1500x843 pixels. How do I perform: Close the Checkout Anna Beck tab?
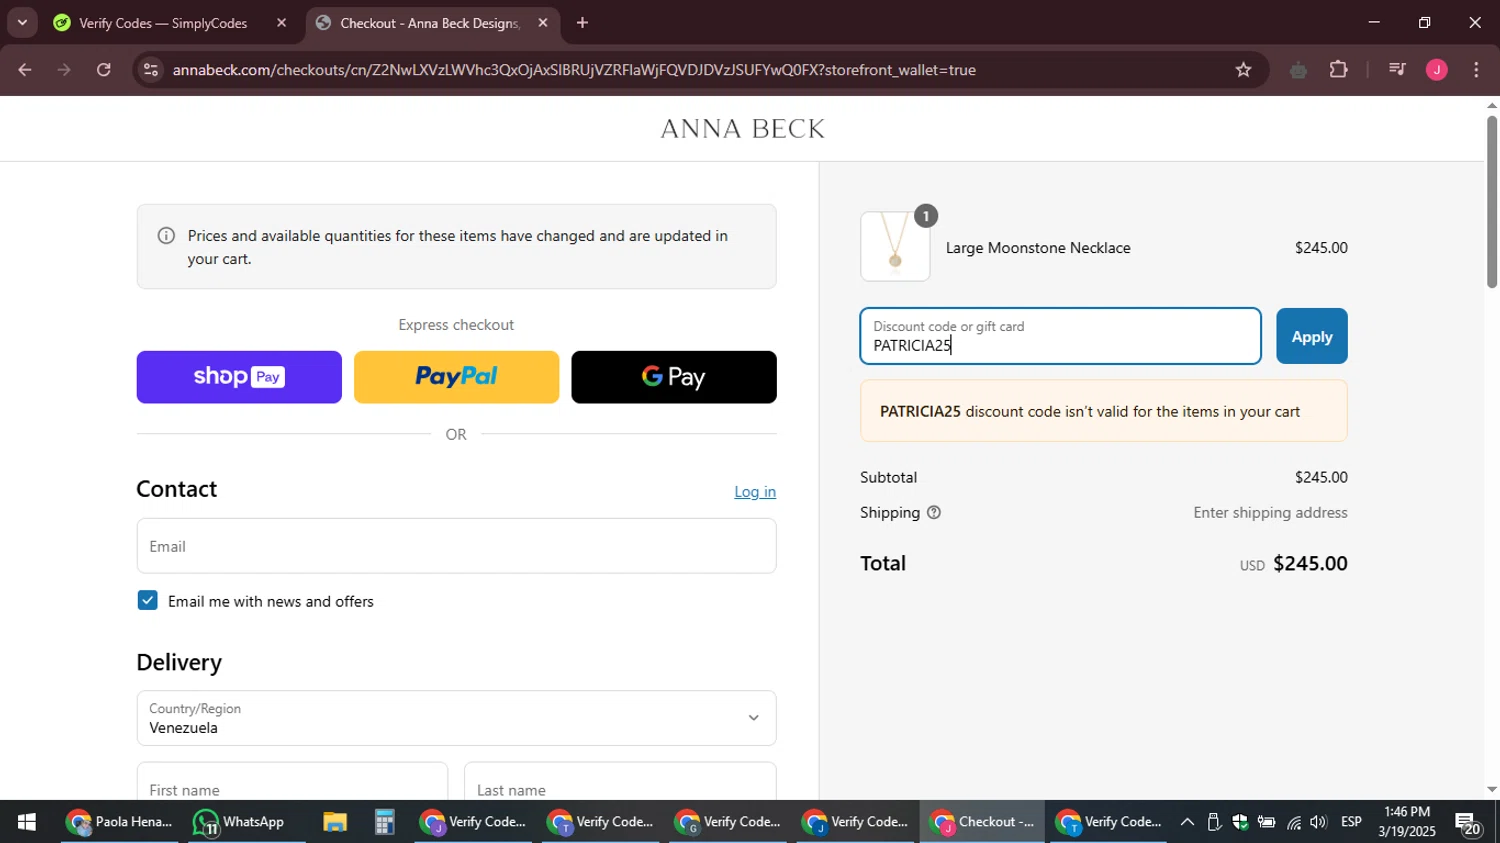click(543, 23)
